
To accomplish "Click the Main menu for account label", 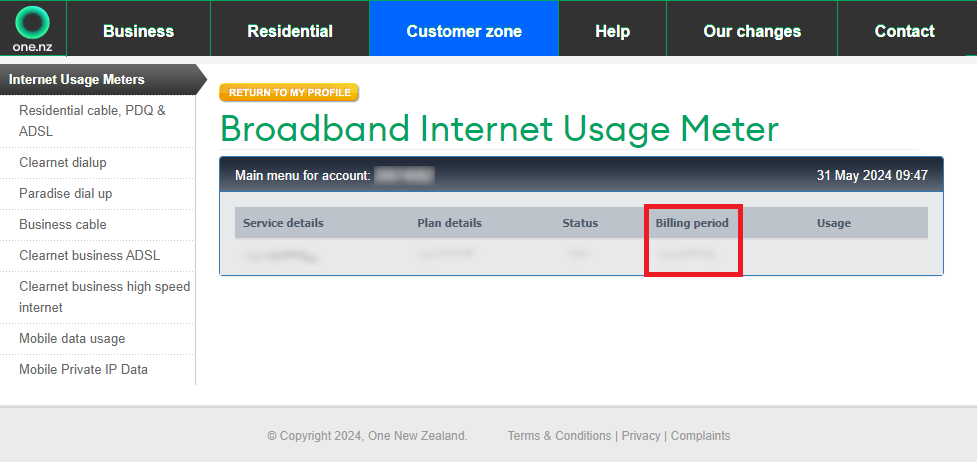I will 303,176.
